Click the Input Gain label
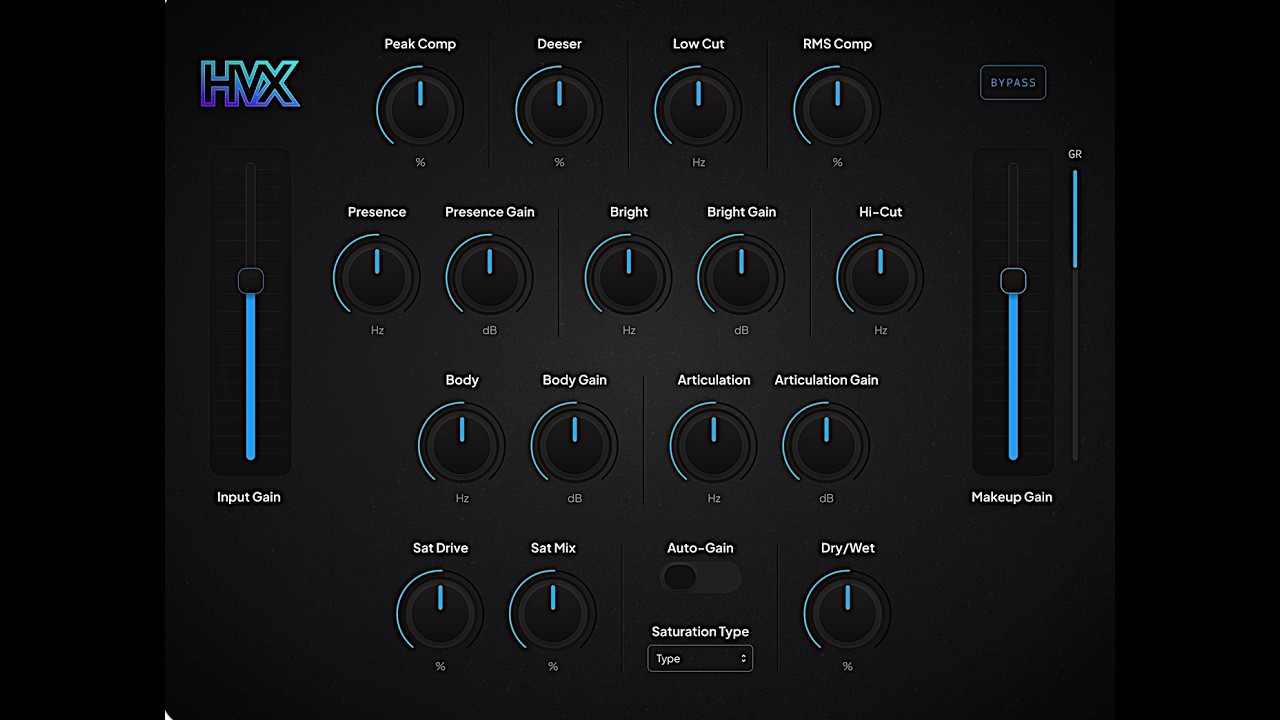The image size is (1280, 720). (249, 497)
